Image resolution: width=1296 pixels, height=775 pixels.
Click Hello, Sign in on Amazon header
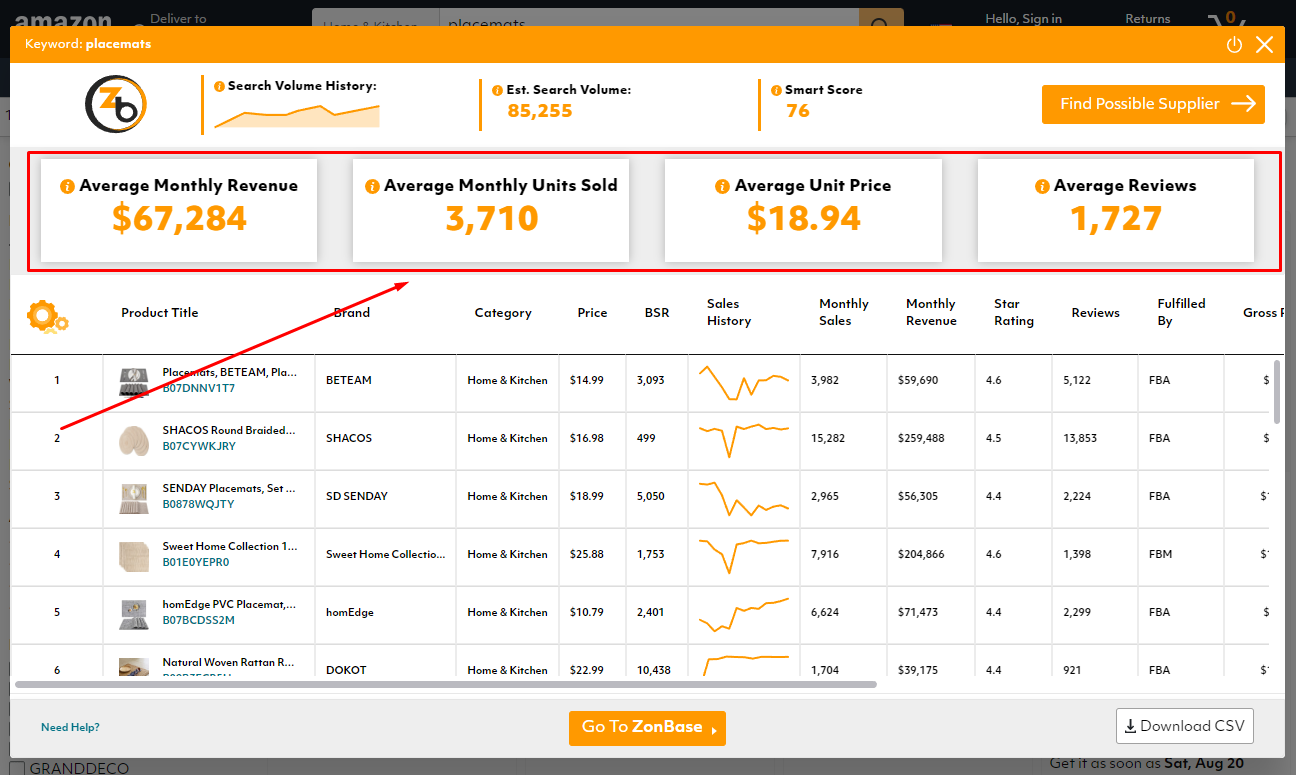pyautogui.click(x=1024, y=19)
